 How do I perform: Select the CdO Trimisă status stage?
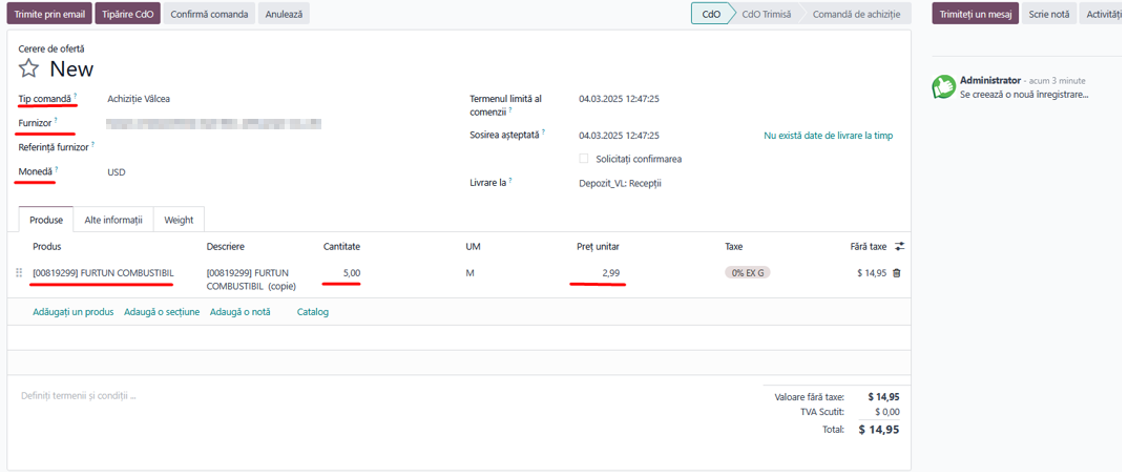click(x=766, y=14)
